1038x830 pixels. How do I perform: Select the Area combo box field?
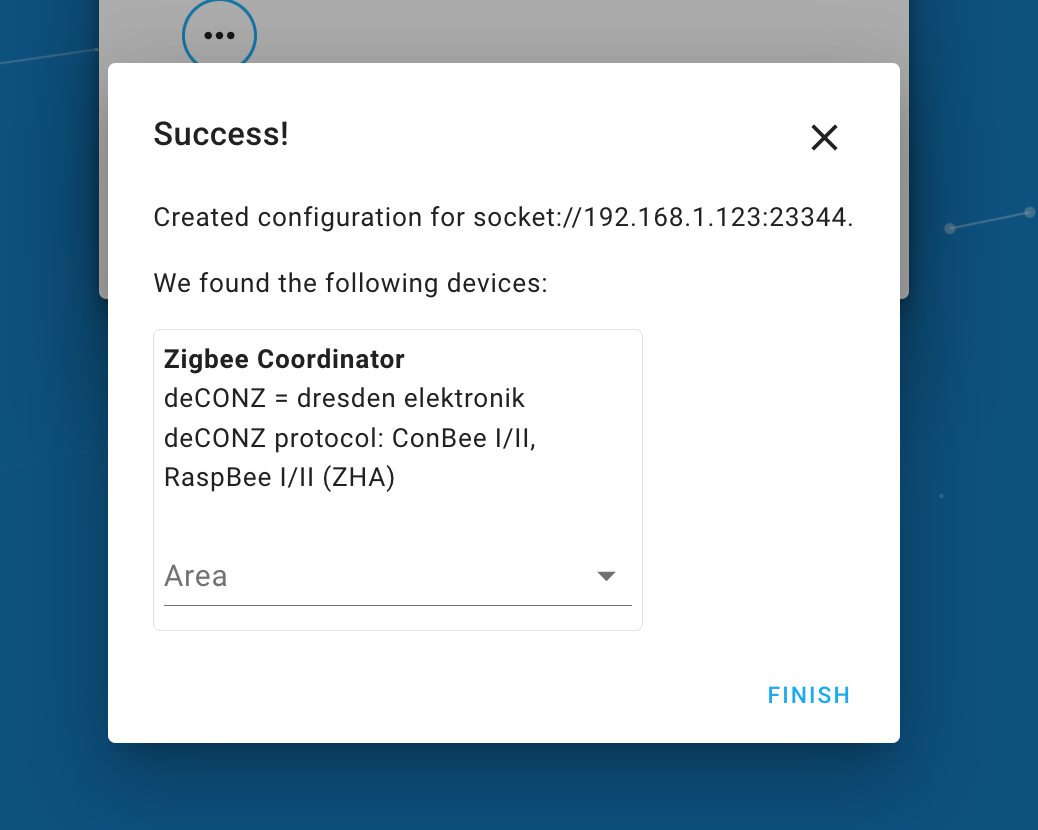(x=398, y=576)
